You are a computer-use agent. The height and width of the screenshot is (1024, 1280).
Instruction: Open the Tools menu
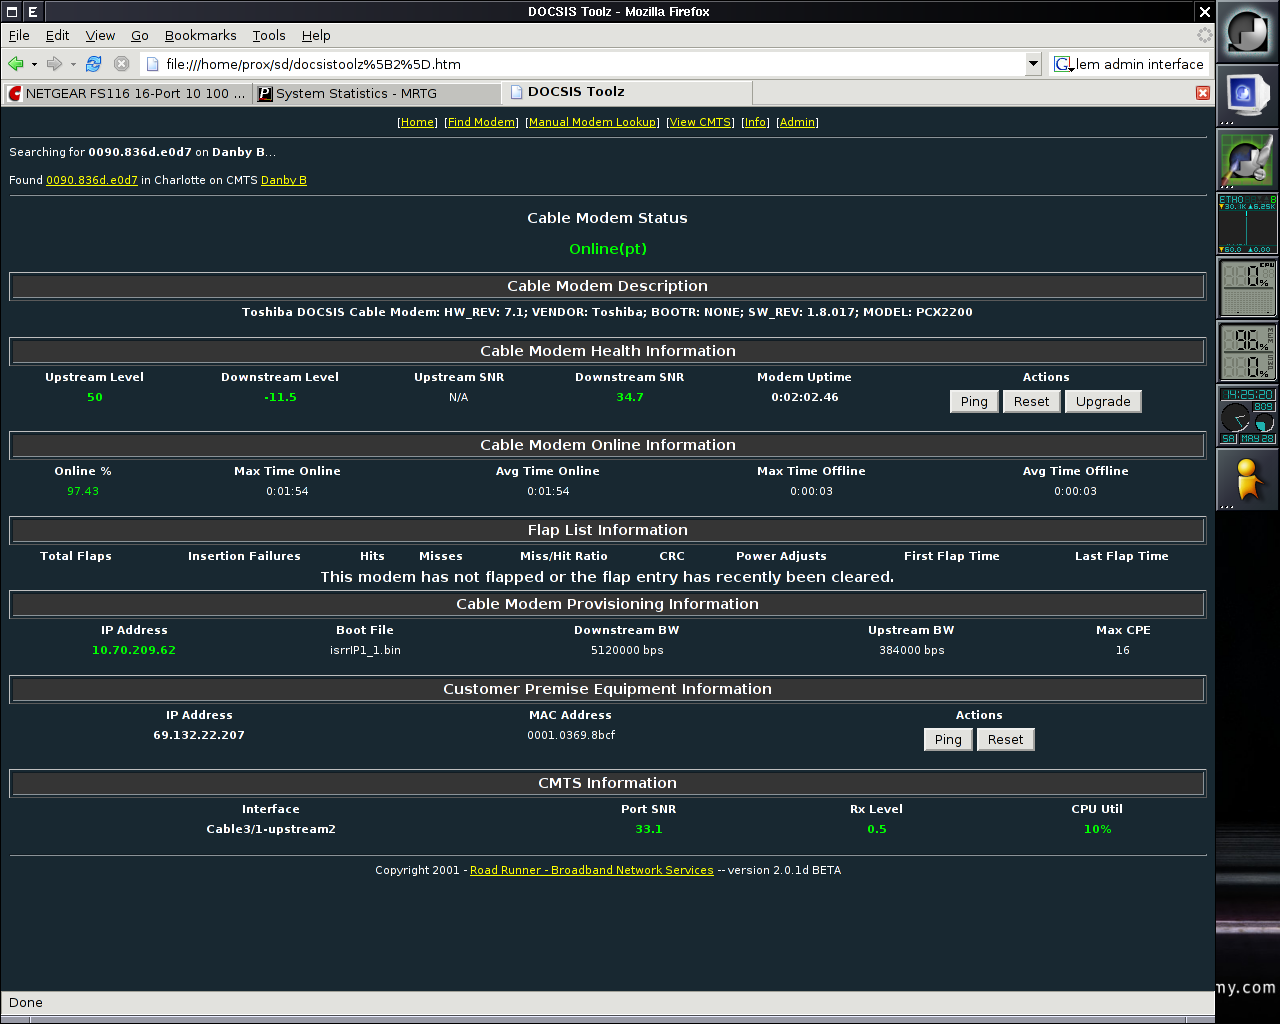pyautogui.click(x=269, y=35)
